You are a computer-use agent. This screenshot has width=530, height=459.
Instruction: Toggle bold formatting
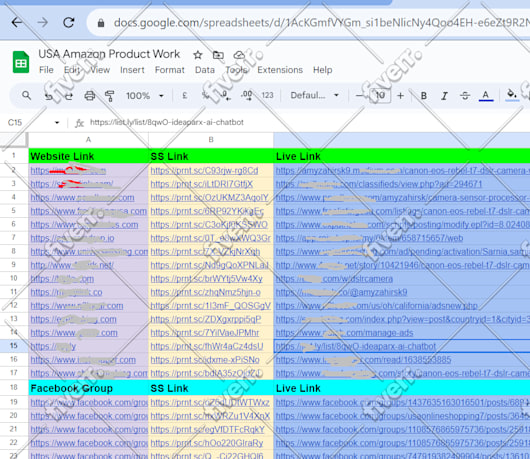[424, 96]
